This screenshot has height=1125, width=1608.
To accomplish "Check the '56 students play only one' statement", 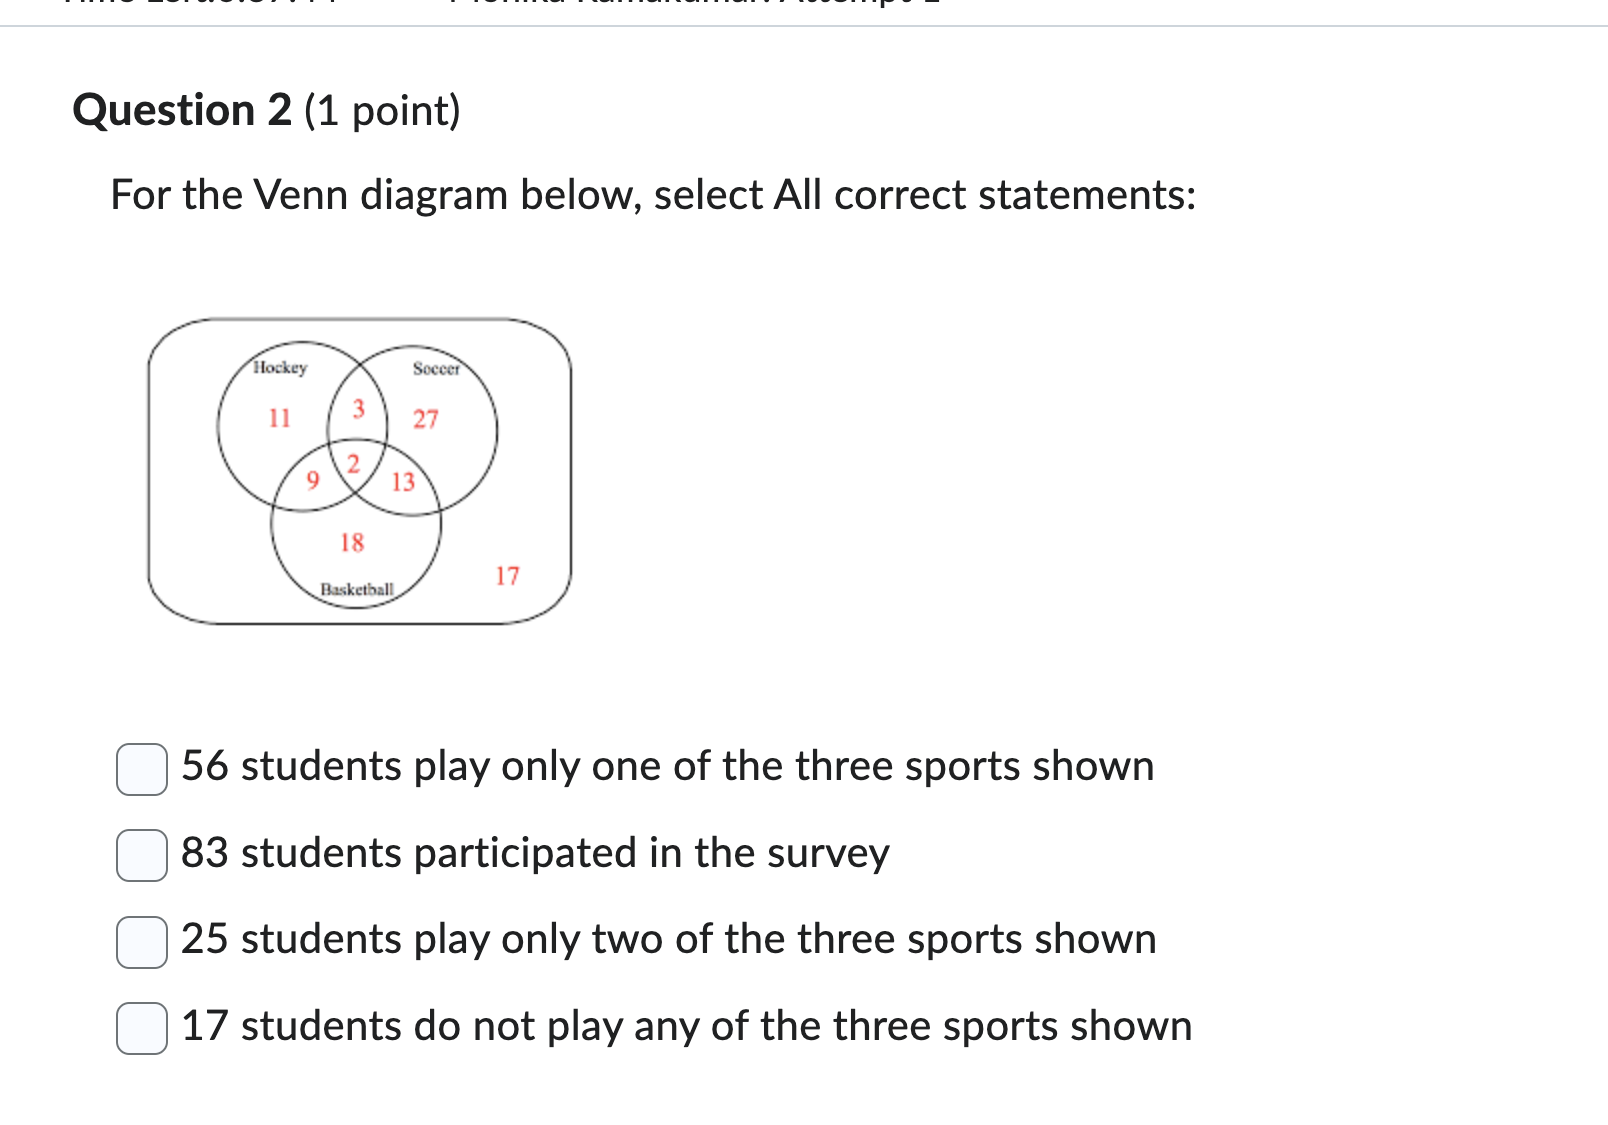I will [x=141, y=769].
